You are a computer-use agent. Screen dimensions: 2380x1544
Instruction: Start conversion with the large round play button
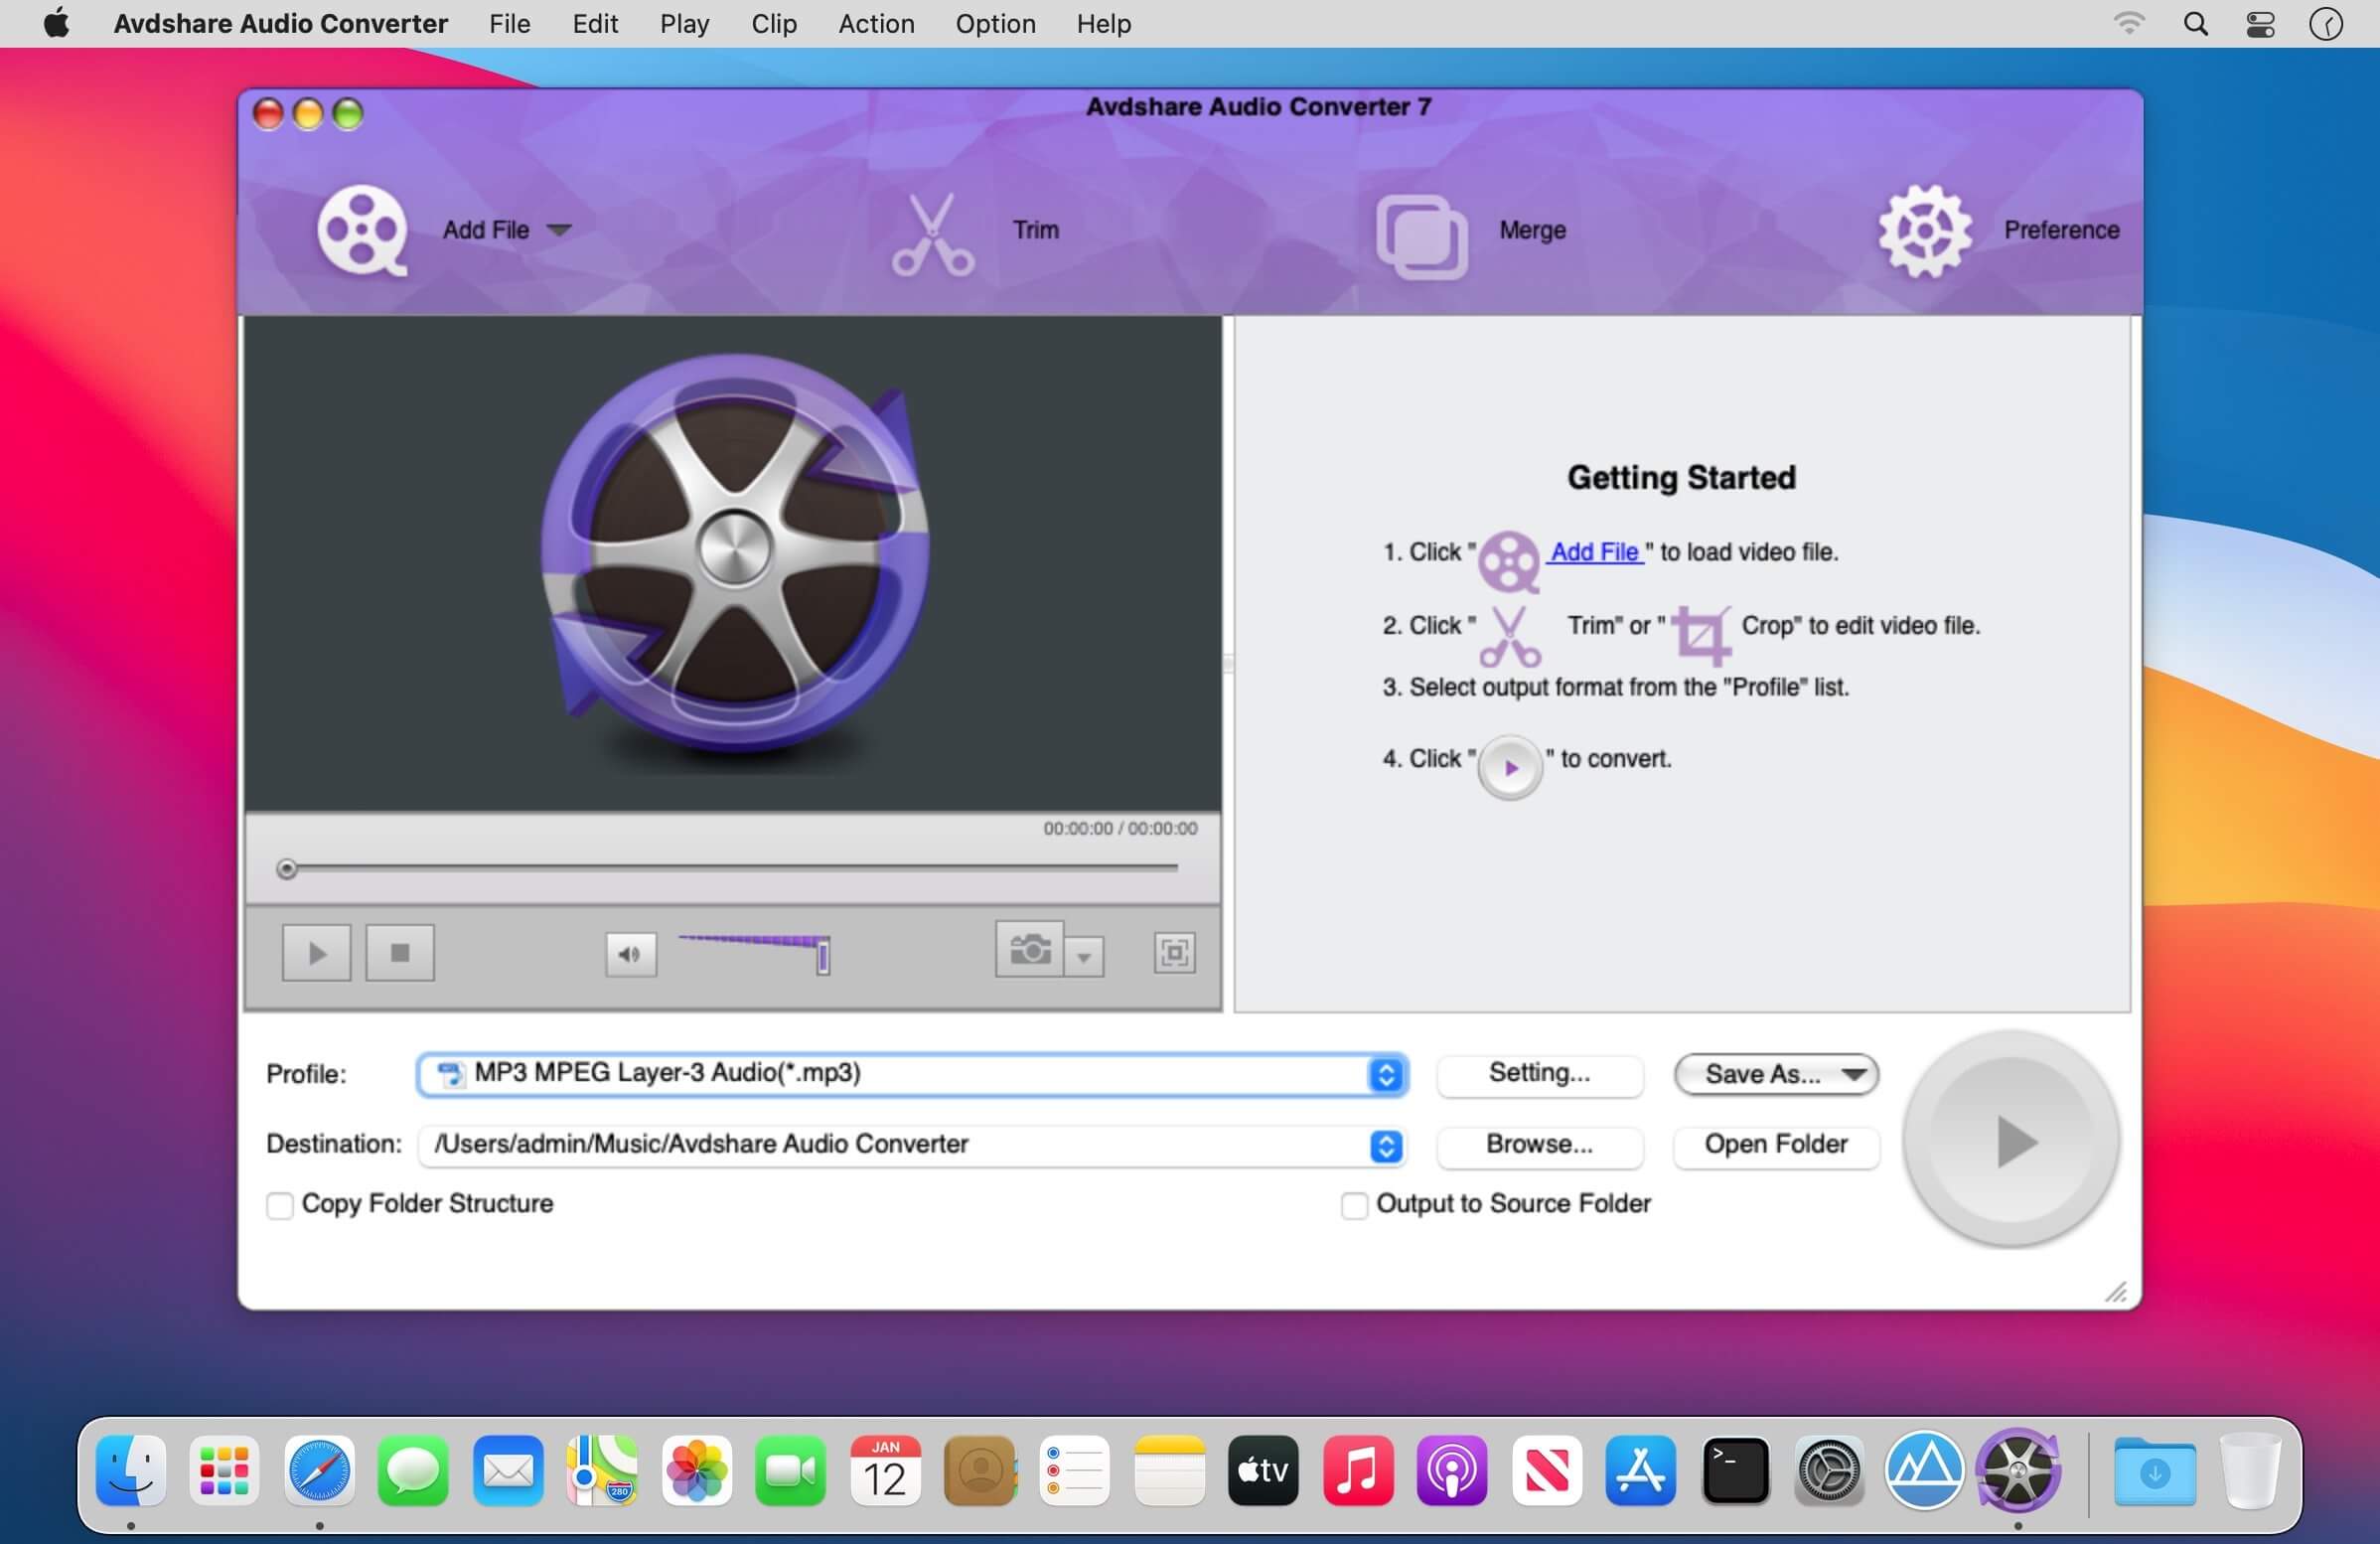tap(2011, 1140)
